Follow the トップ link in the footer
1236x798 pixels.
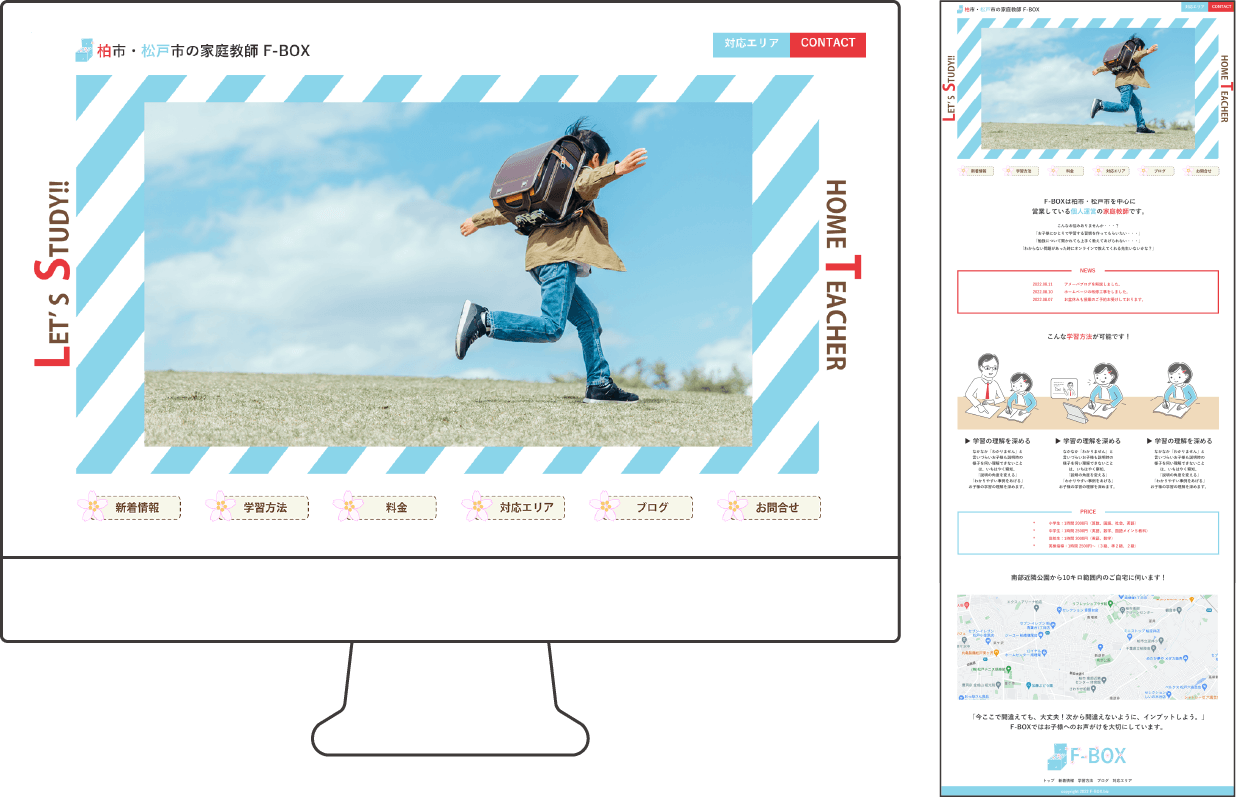pyautogui.click(x=1048, y=780)
